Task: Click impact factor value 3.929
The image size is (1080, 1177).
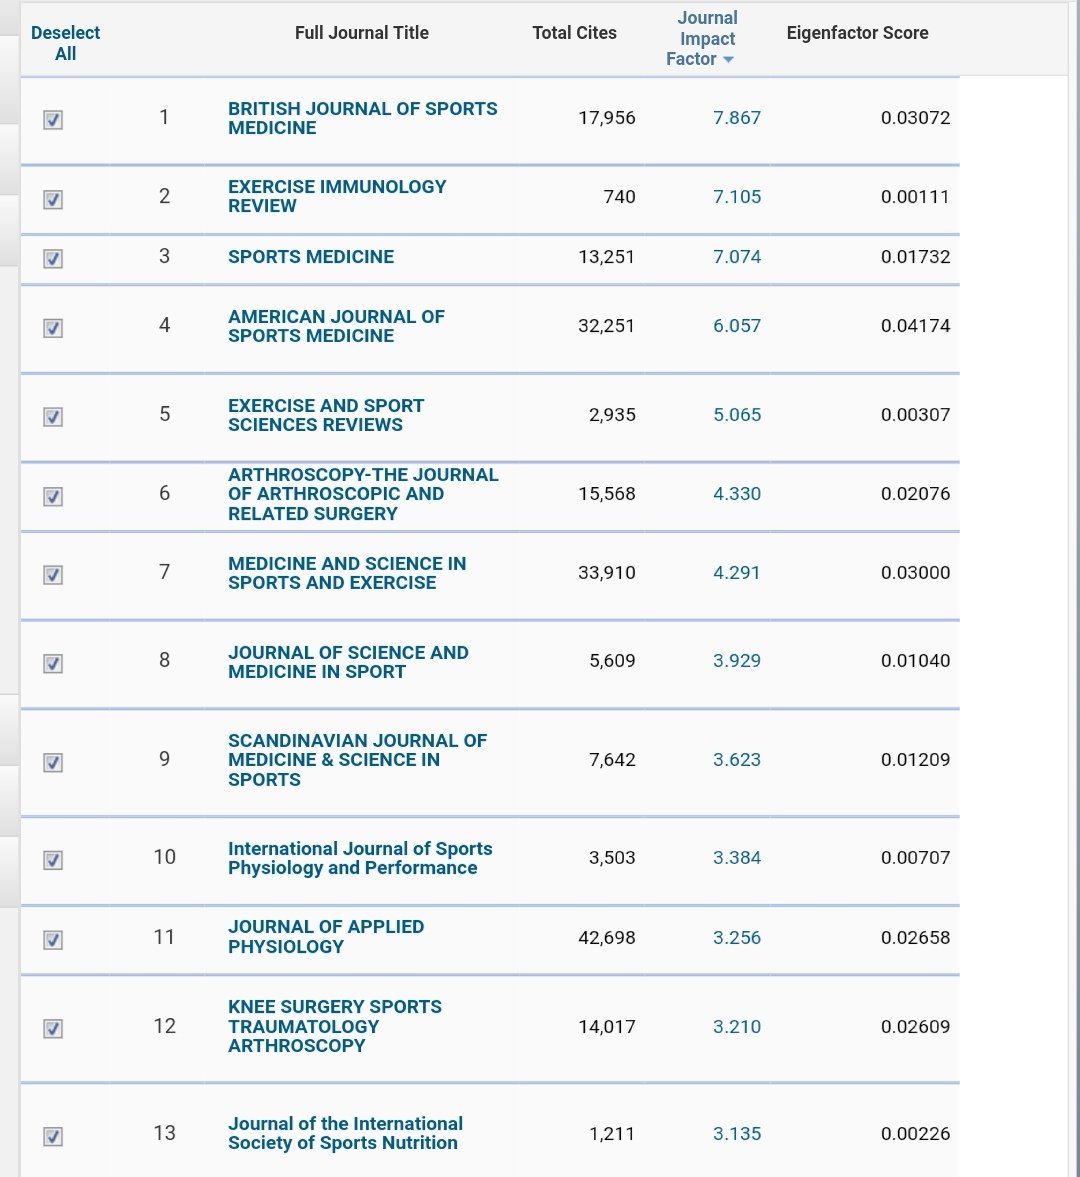Action: coord(737,661)
